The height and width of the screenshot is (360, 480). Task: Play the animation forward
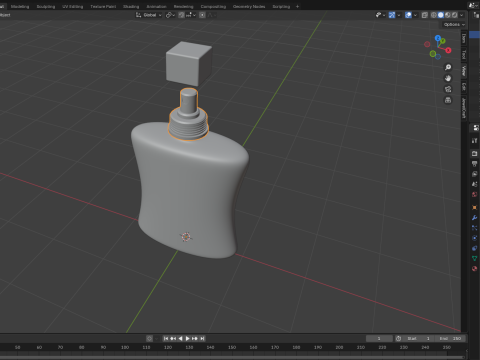pos(188,338)
